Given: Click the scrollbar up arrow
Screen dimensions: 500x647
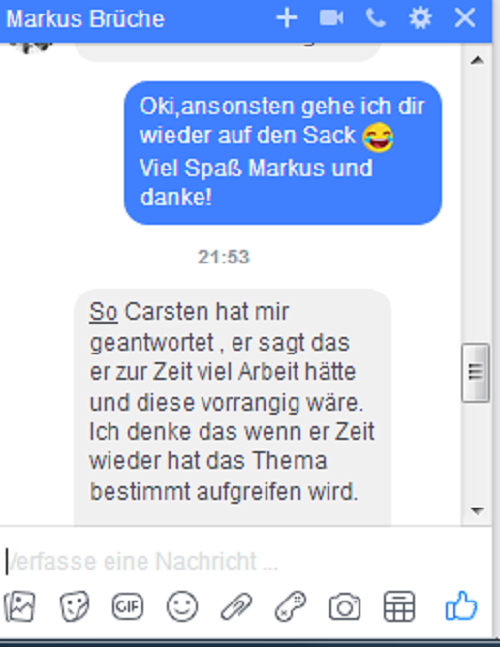Looking at the screenshot, I should pos(477,61).
